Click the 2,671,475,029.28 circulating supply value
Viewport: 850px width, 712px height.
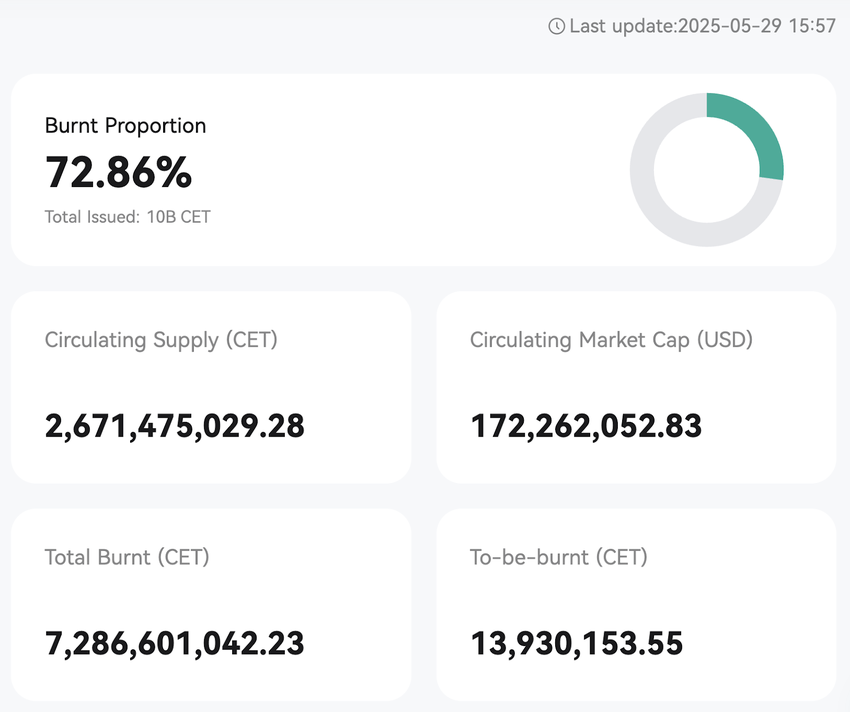point(175,426)
